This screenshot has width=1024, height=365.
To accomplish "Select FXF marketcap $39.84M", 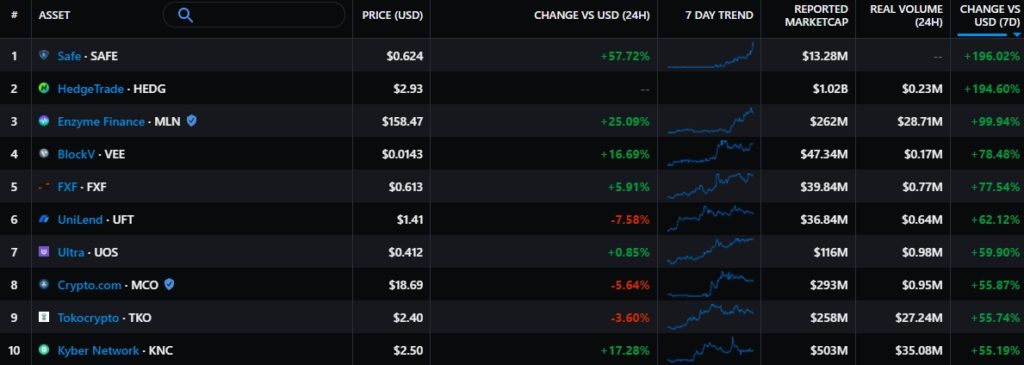I will pyautogui.click(x=824, y=187).
